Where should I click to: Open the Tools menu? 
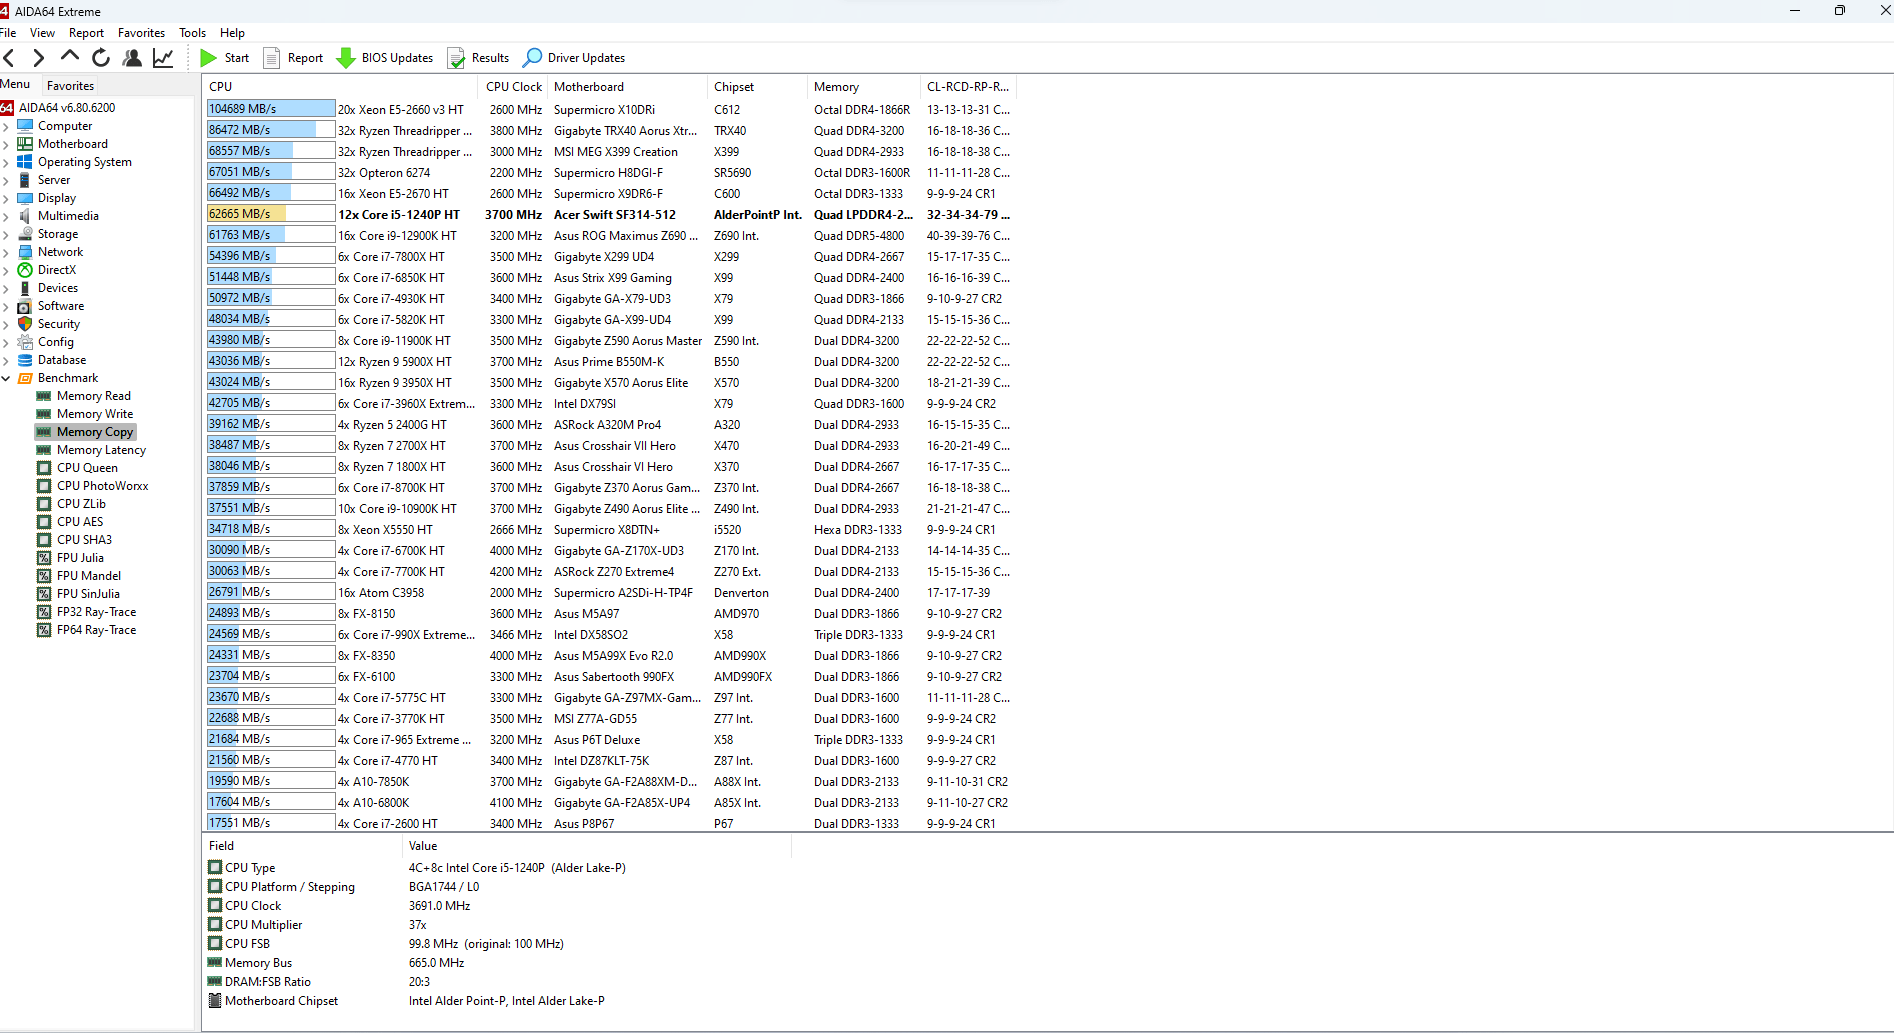tap(192, 33)
